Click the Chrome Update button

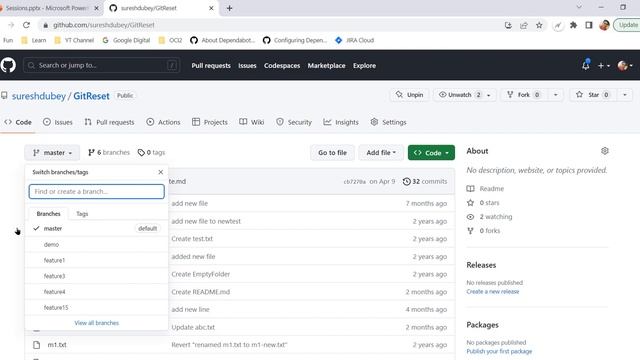[x=627, y=25]
